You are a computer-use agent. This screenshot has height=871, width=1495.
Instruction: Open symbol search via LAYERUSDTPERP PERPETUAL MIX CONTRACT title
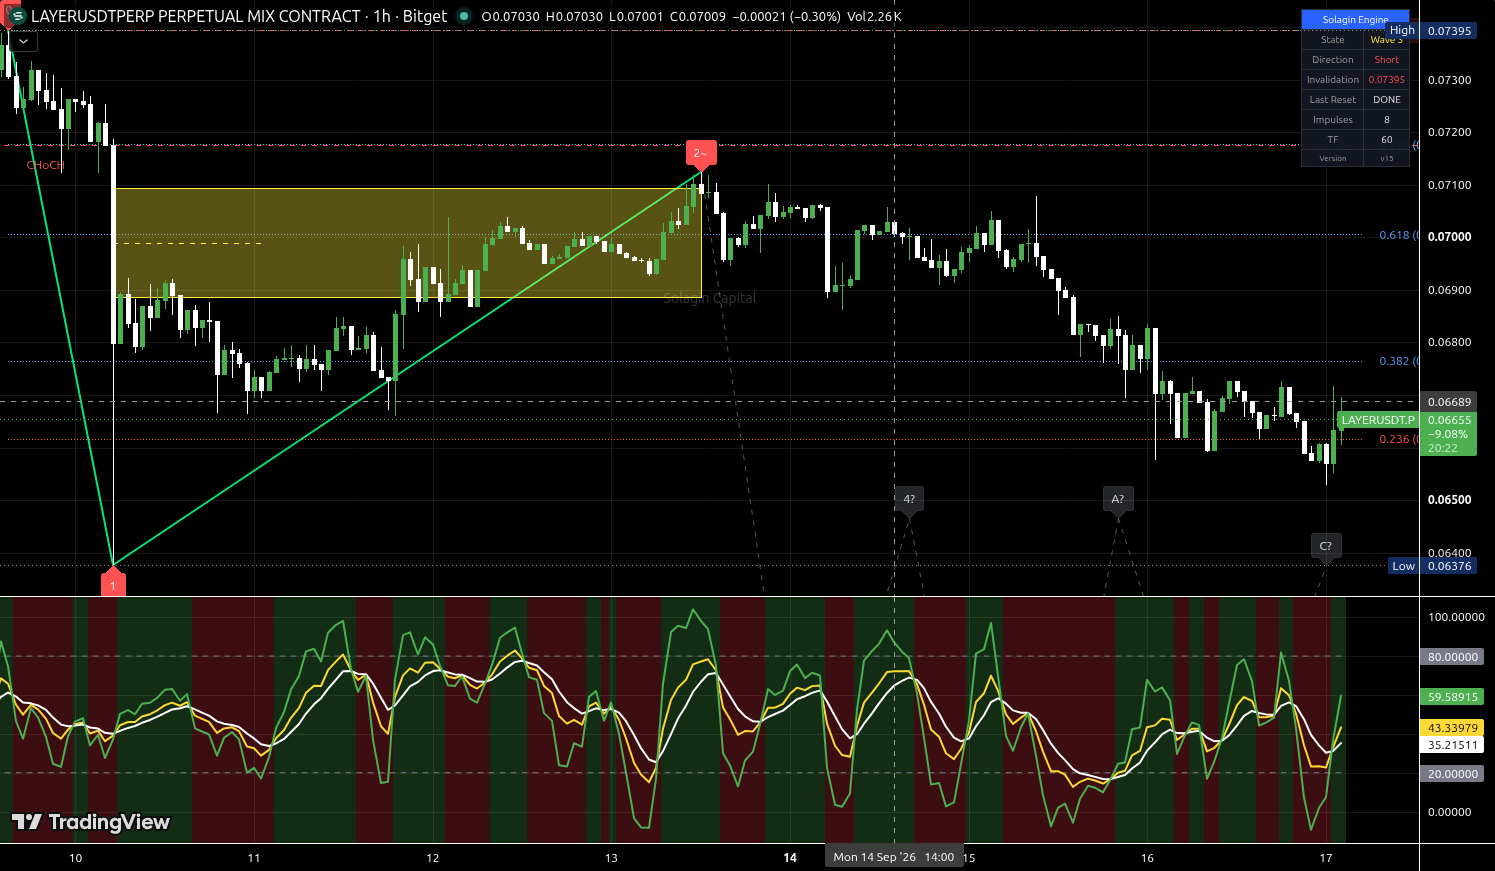pos(196,16)
